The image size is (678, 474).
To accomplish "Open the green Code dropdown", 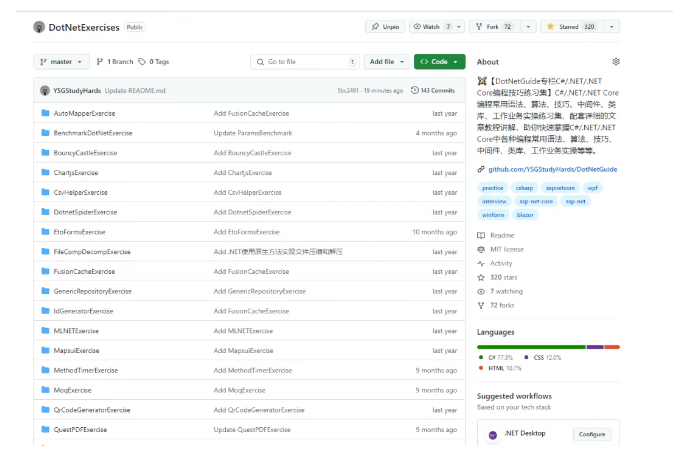I will click(439, 62).
